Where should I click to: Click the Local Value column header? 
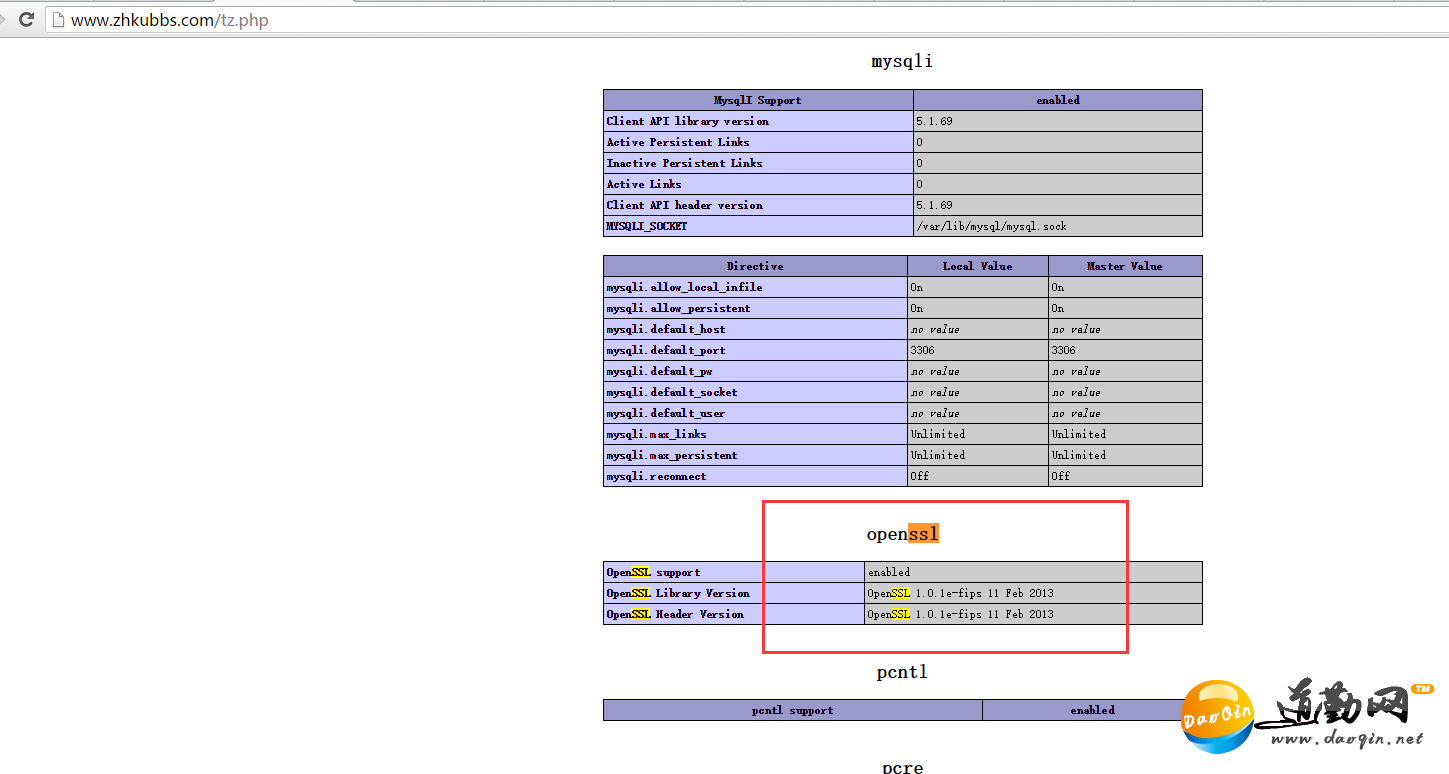(978, 266)
